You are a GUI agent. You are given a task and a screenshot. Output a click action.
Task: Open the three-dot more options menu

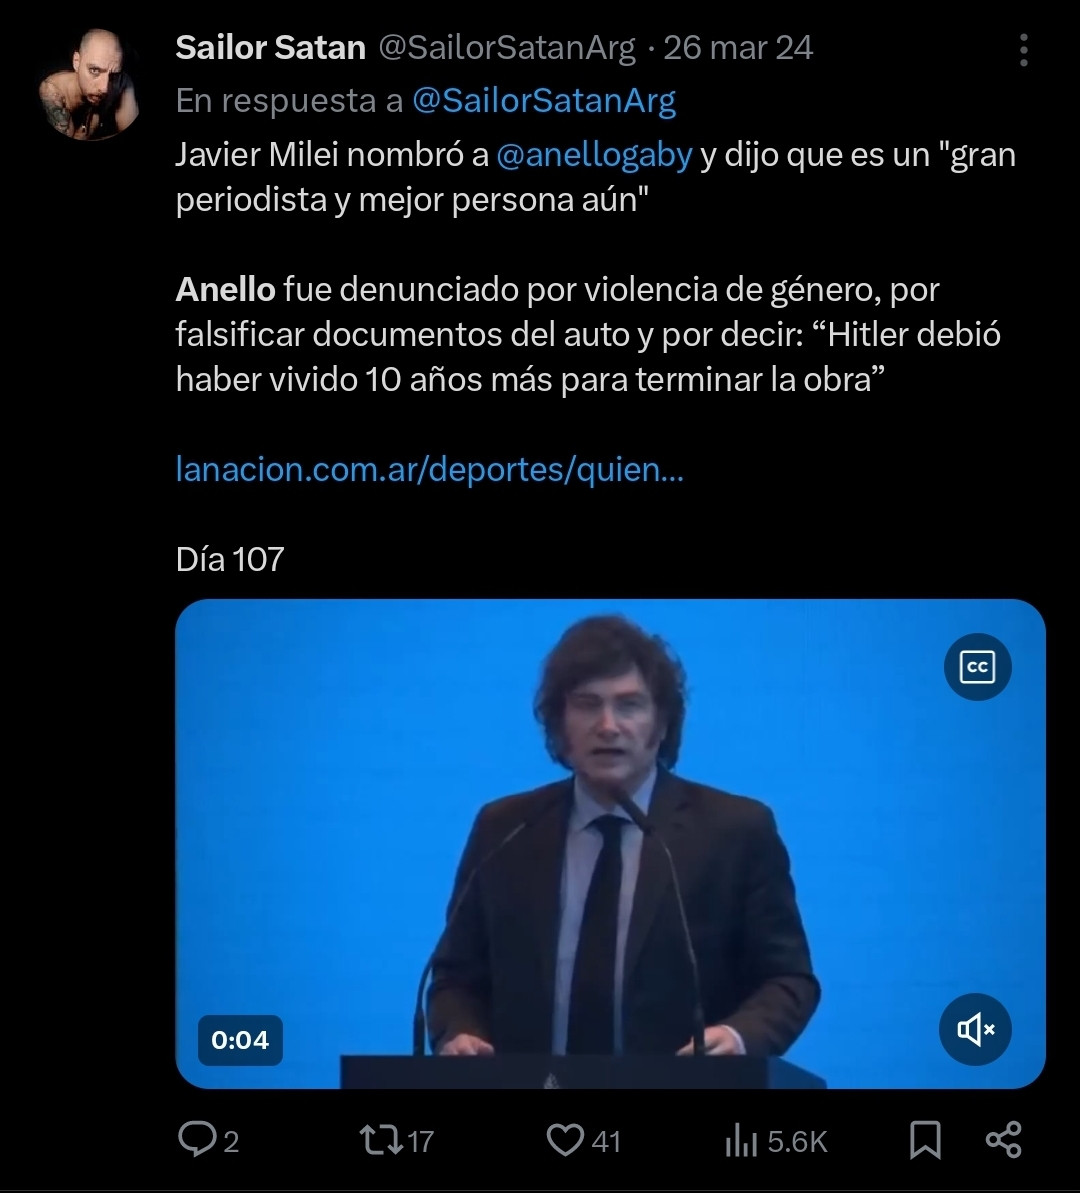(x=1023, y=50)
